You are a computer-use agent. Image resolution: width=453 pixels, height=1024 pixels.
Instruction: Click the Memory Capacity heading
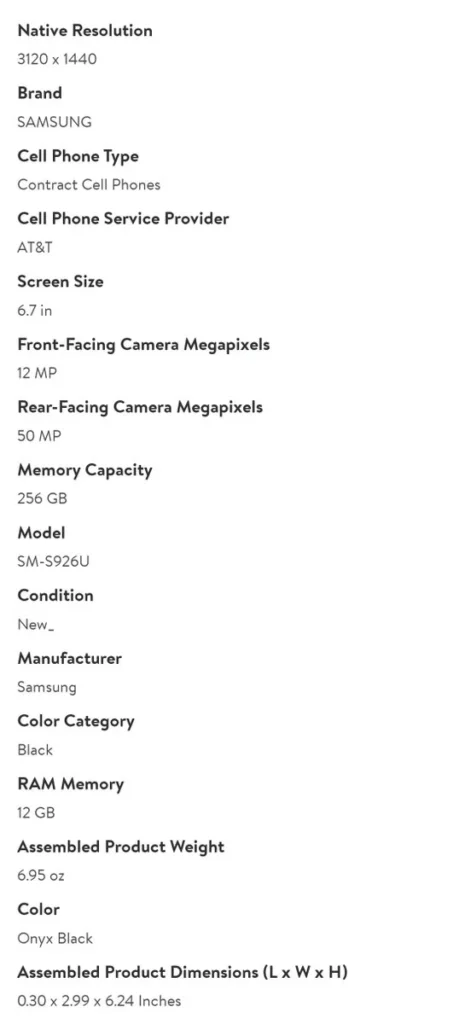pyautogui.click(x=85, y=471)
